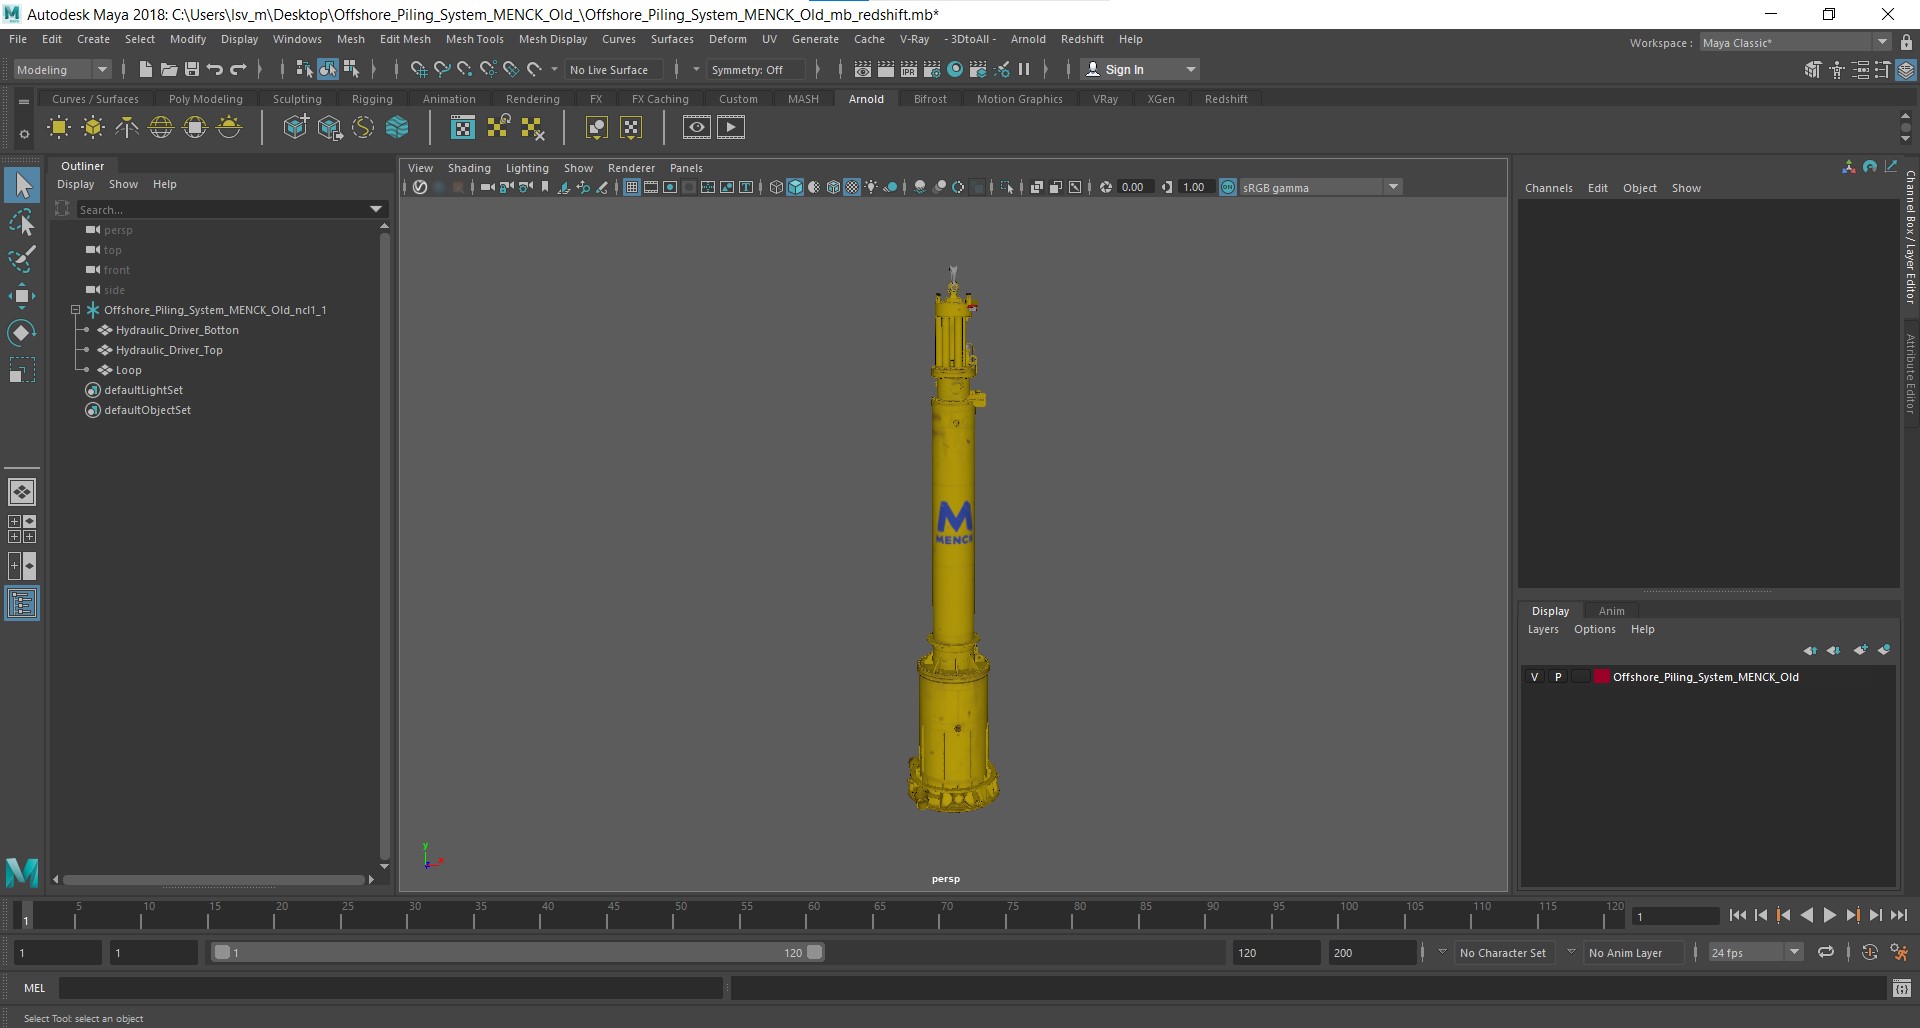
Task: Select the Select tool in the toolbox
Action: point(22,185)
